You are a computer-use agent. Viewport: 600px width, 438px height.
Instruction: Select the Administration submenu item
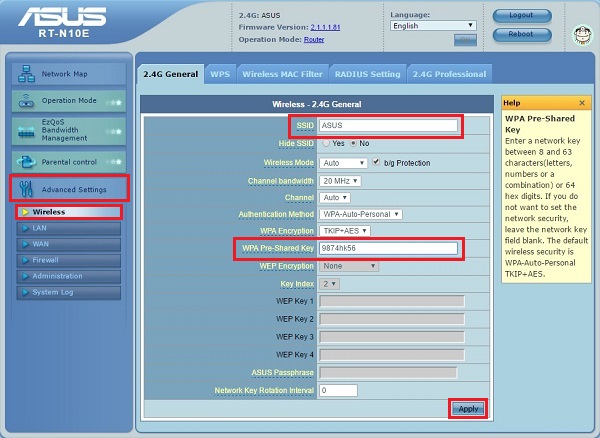[69, 276]
